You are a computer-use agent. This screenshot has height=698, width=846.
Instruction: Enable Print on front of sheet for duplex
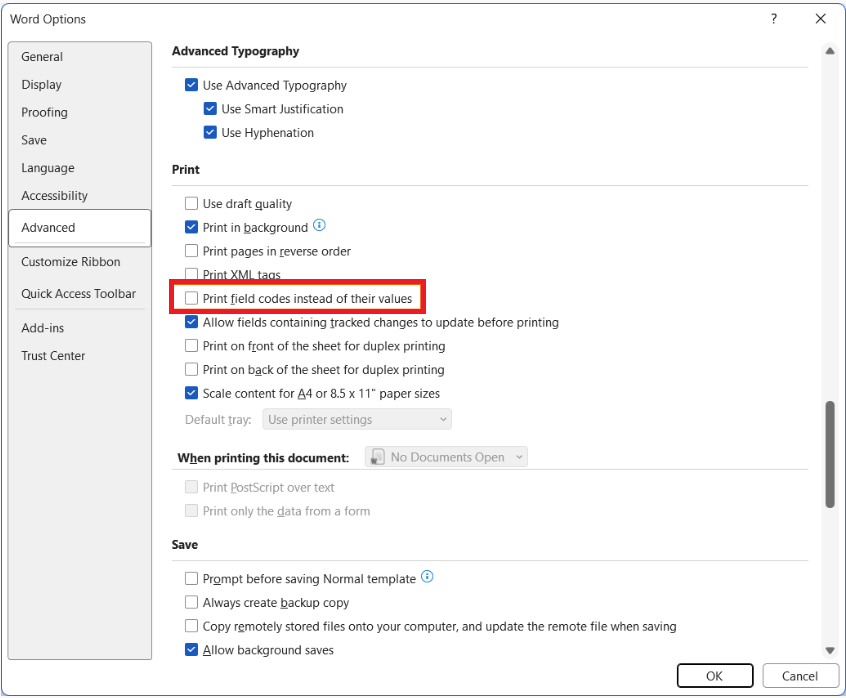pos(192,346)
